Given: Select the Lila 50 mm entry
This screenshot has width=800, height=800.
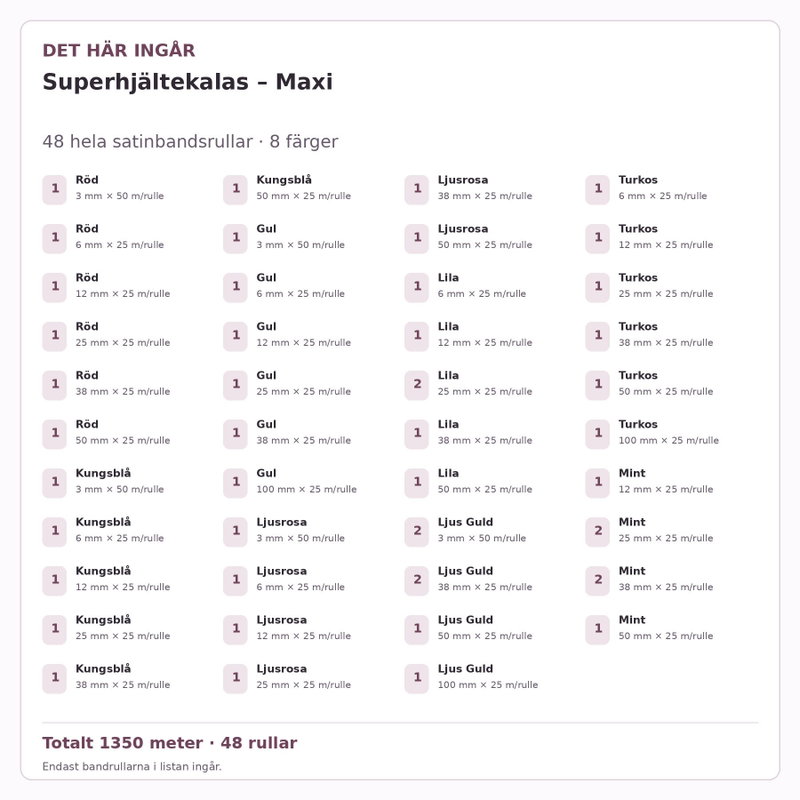Looking at the screenshot, I should (468, 483).
